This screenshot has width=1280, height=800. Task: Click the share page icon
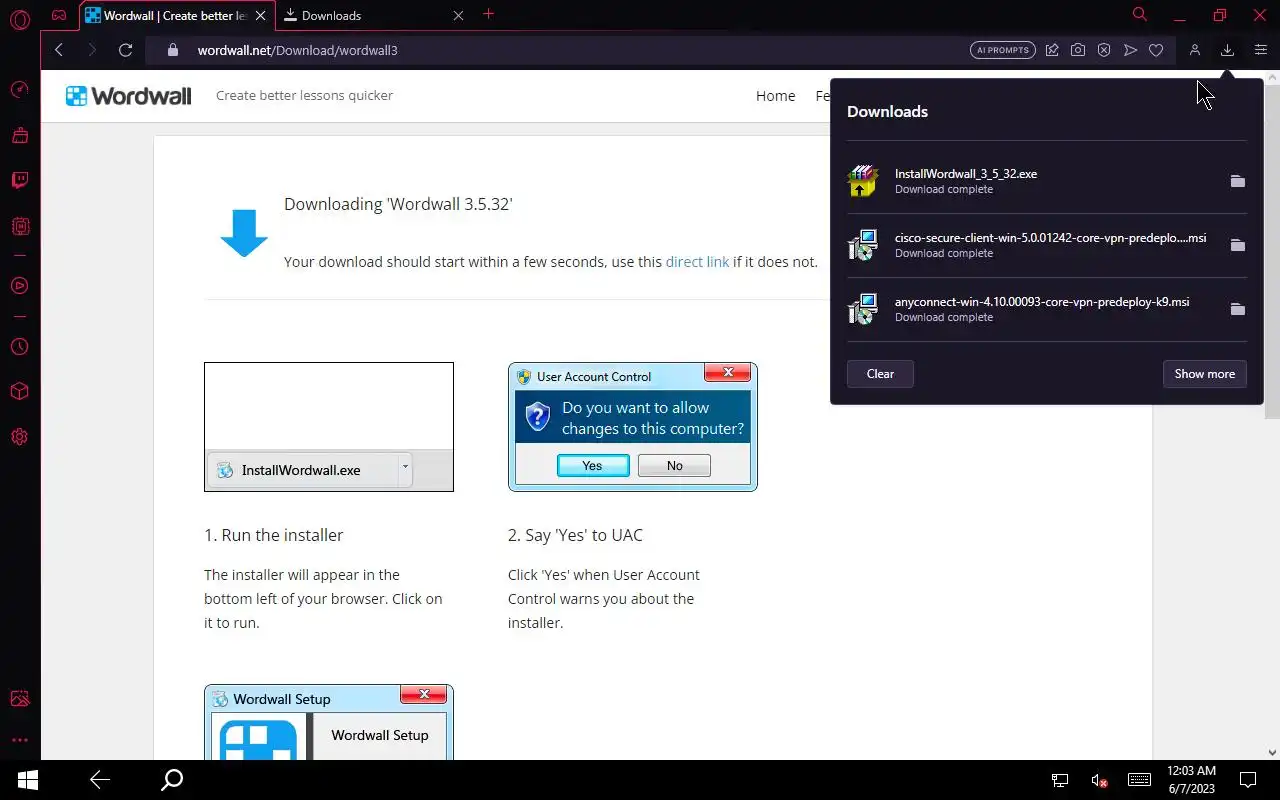1052,50
